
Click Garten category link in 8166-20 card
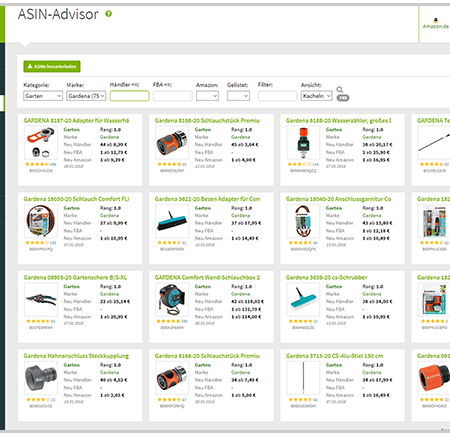[203, 129]
